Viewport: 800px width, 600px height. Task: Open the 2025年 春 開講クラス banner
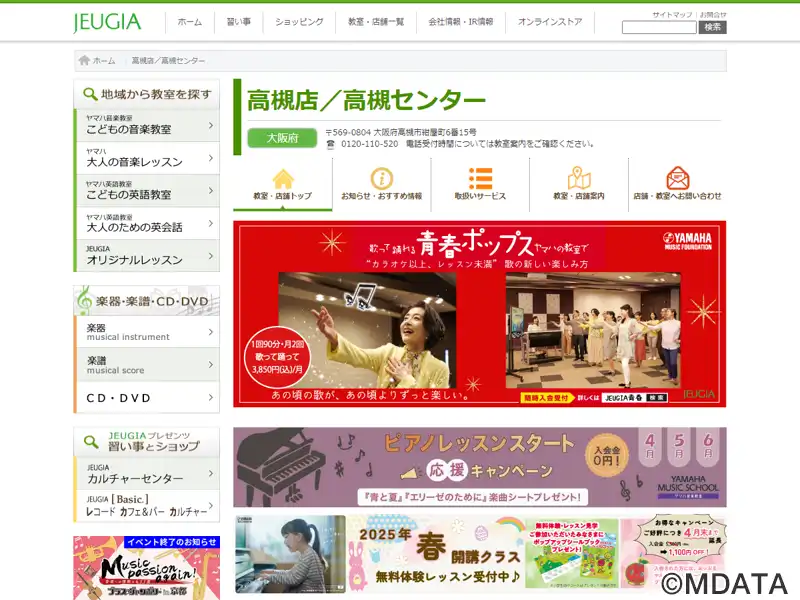click(x=480, y=555)
